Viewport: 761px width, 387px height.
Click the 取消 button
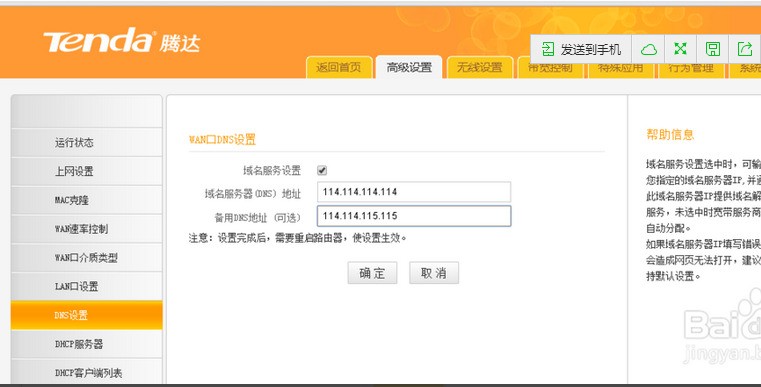point(434,273)
